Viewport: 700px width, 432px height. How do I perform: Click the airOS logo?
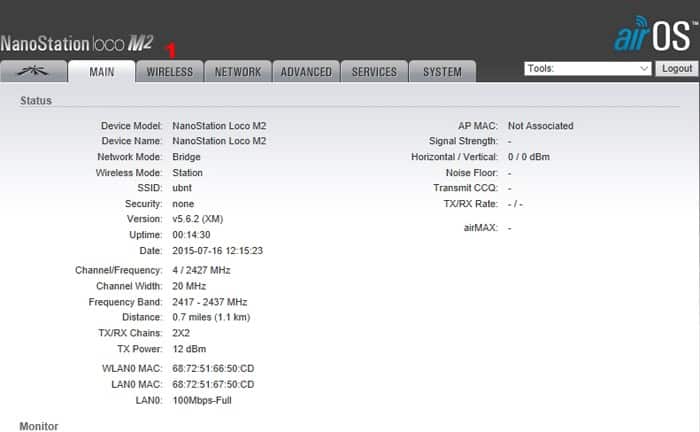(x=655, y=34)
